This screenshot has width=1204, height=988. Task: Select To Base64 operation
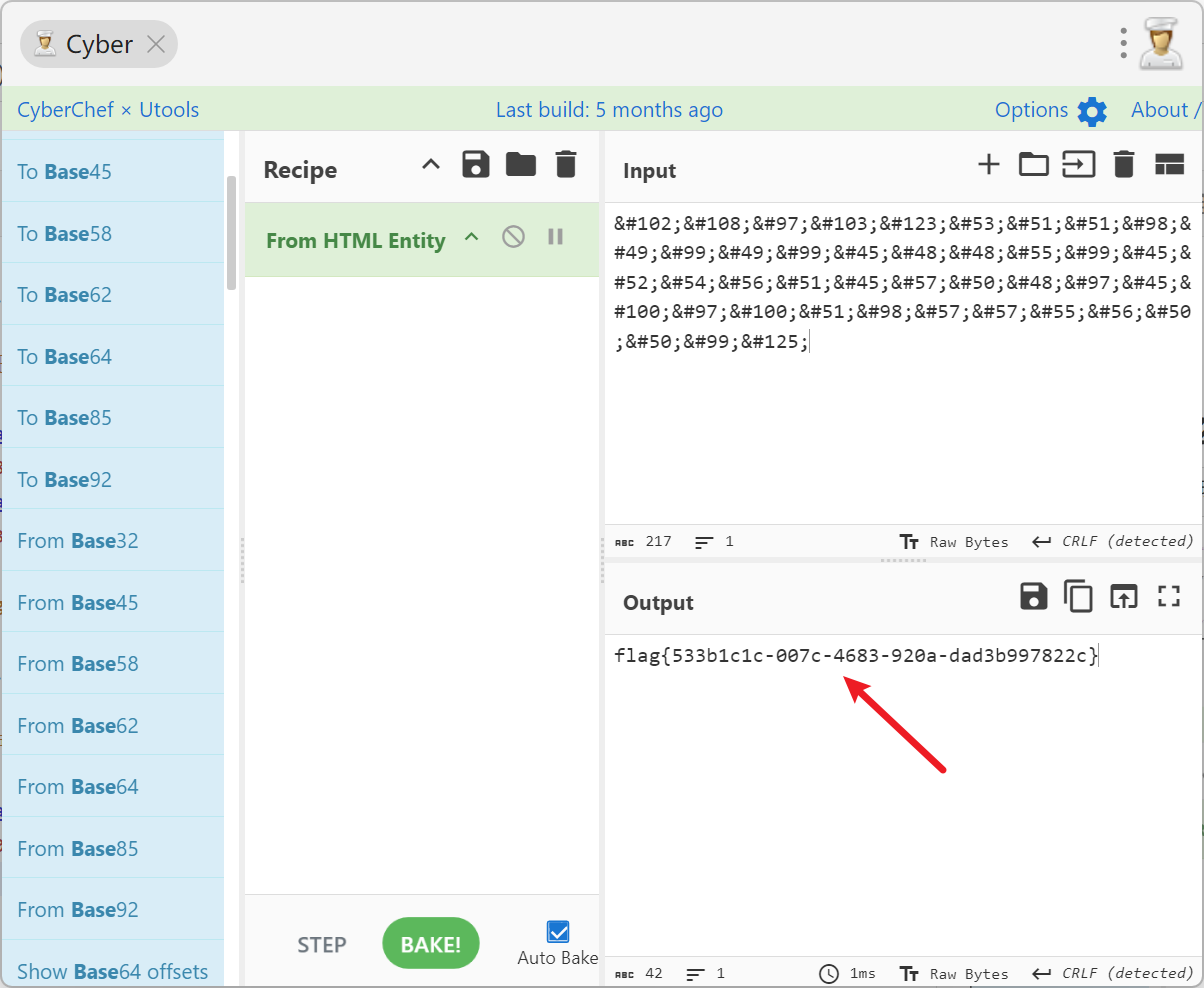pyautogui.click(x=113, y=356)
